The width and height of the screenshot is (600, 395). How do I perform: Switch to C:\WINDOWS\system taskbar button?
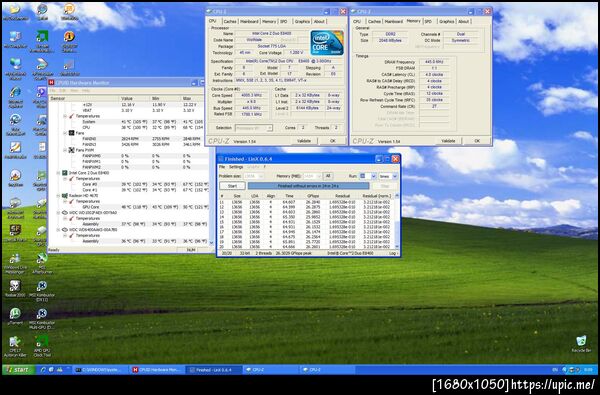coord(100,370)
